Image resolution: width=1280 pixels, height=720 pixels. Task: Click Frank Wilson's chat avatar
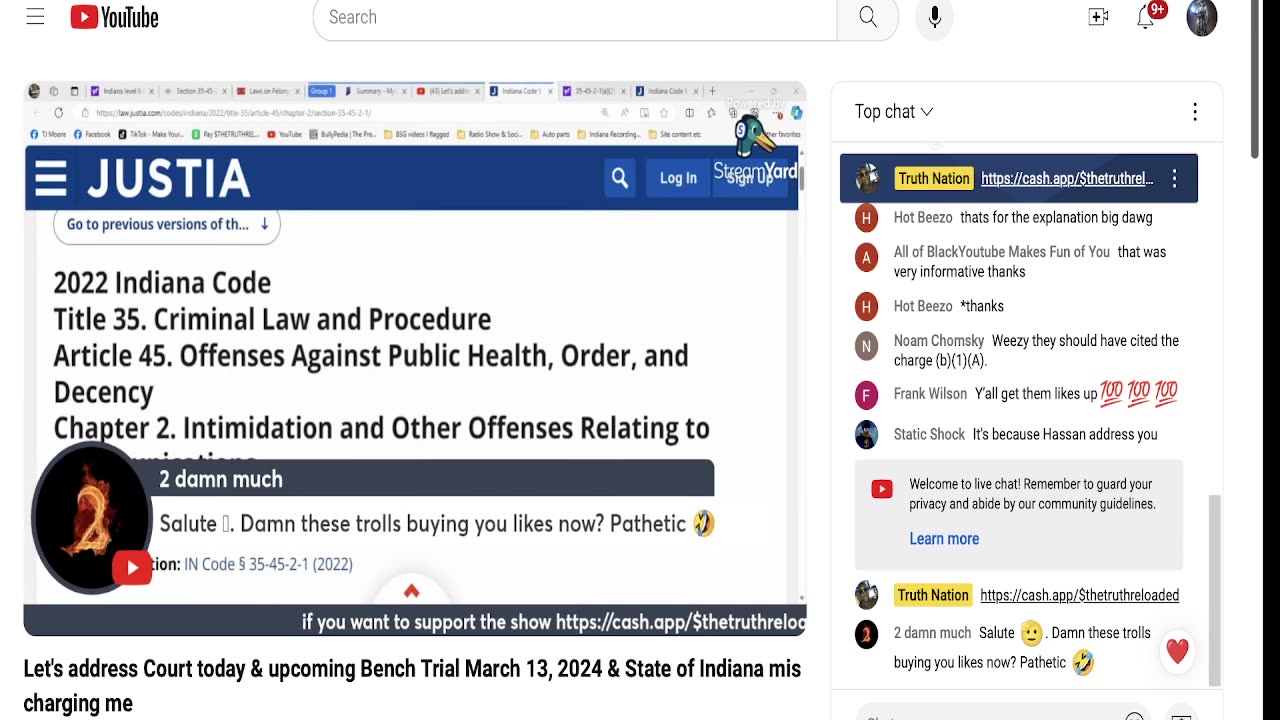click(867, 394)
